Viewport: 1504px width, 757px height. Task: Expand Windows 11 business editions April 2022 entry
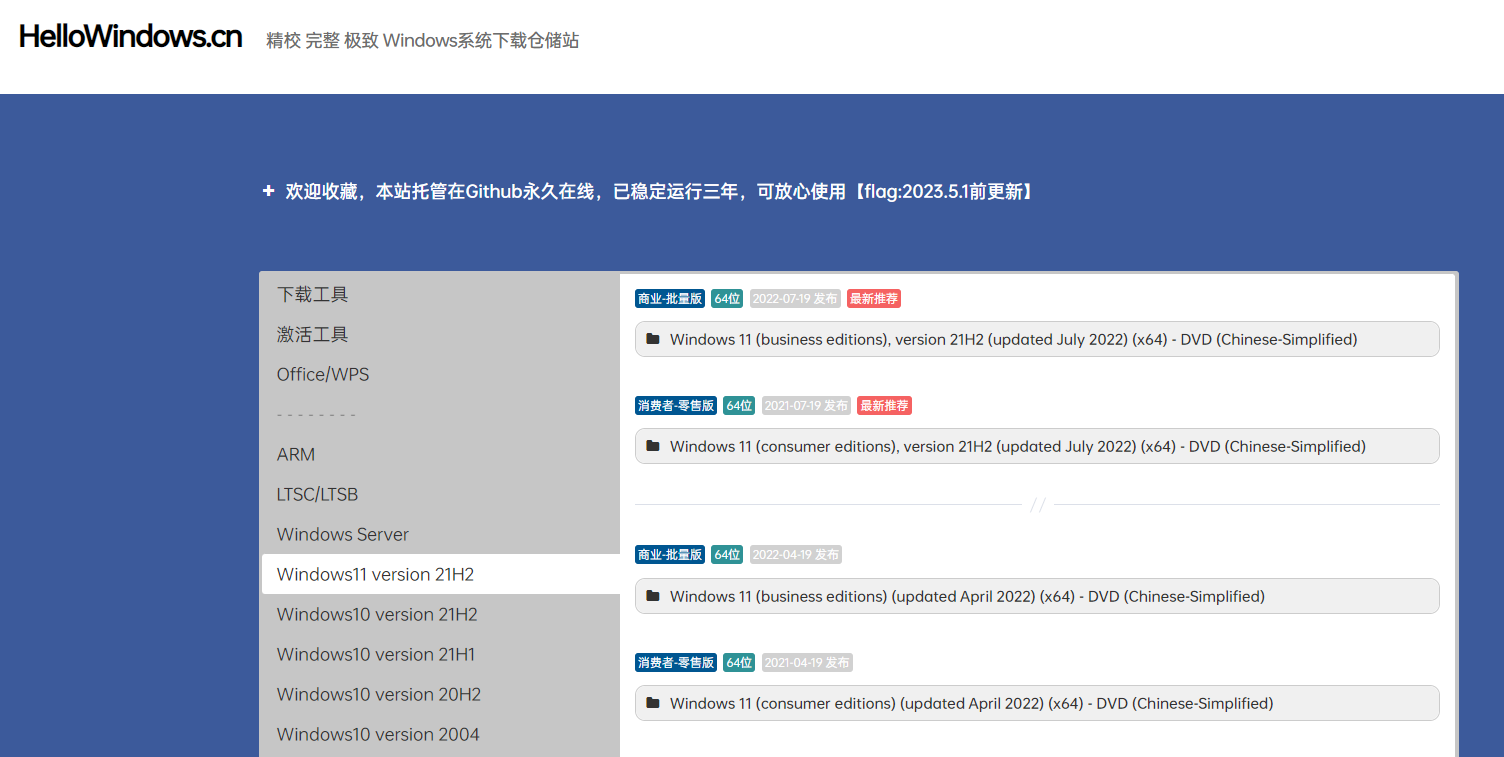coord(1037,596)
